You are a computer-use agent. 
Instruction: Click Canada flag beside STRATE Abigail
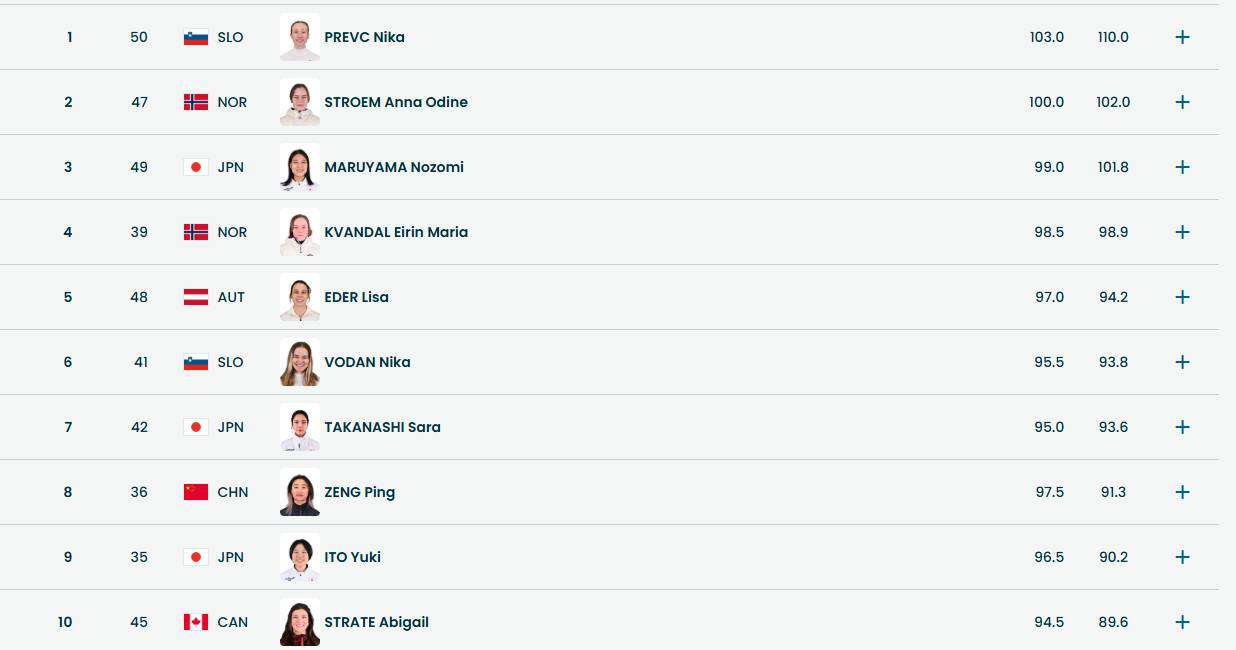coord(195,622)
